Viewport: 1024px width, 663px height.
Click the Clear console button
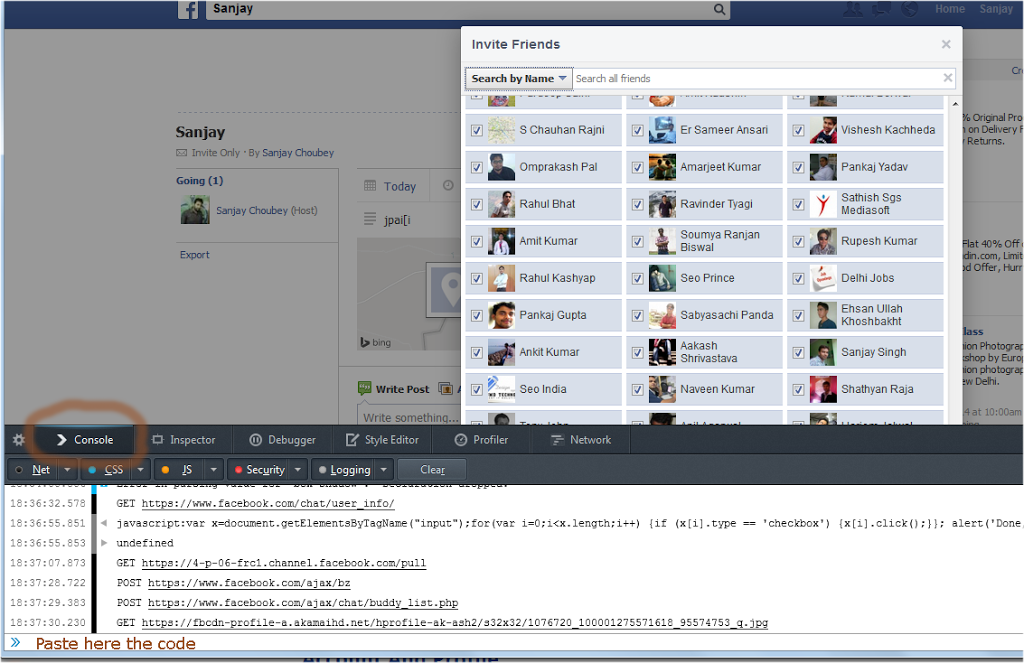[x=432, y=470]
